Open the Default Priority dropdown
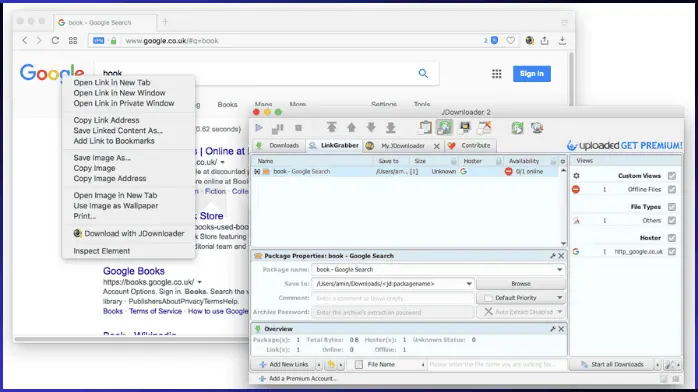Image resolution: width=698 pixels, height=392 pixels. (x=521, y=298)
